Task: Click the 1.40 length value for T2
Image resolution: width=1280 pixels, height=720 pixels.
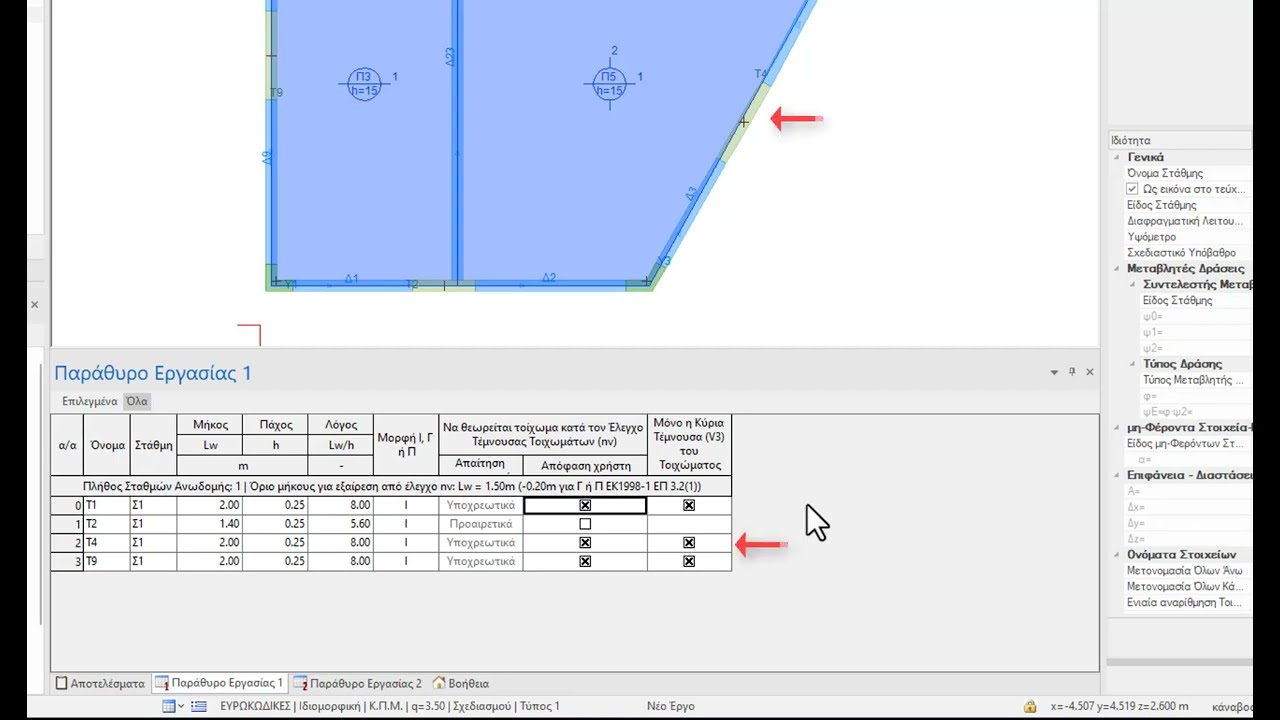Action: [209, 524]
